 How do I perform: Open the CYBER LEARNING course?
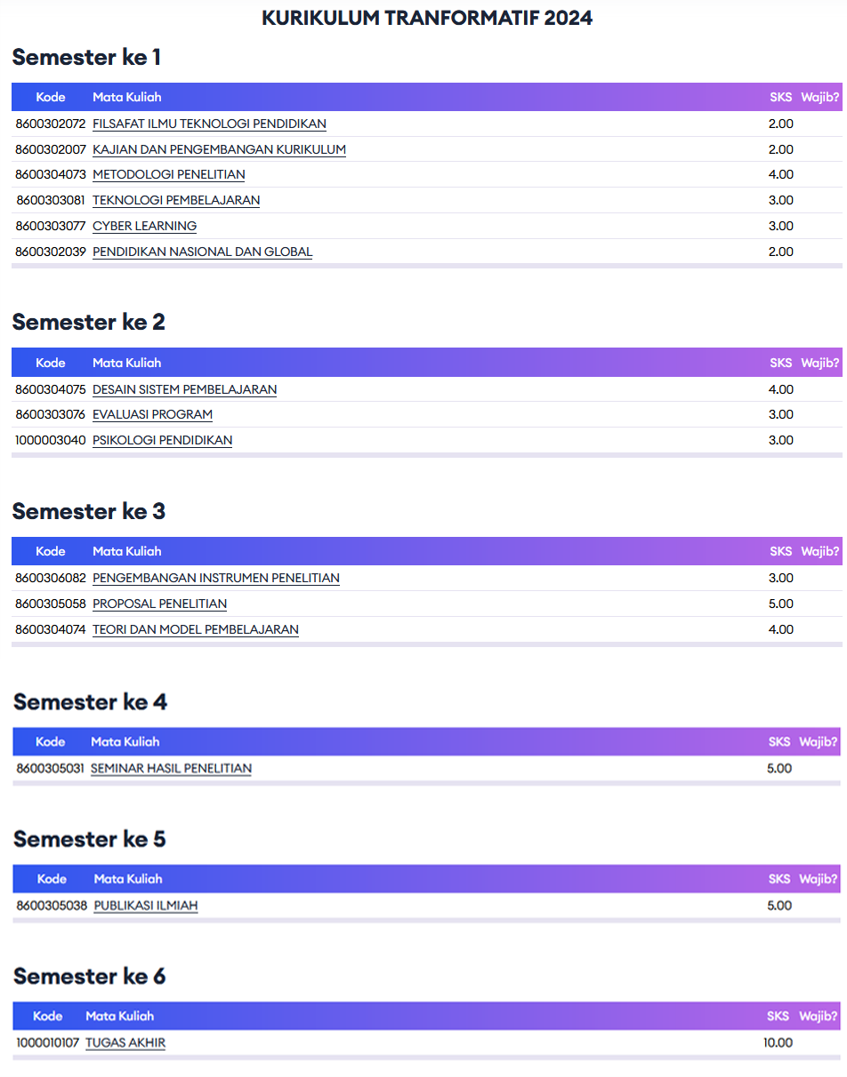click(x=145, y=226)
